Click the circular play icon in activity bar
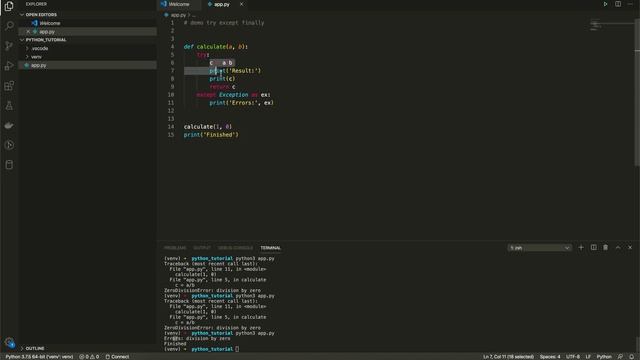This screenshot has width=640, height=360. (9, 145)
